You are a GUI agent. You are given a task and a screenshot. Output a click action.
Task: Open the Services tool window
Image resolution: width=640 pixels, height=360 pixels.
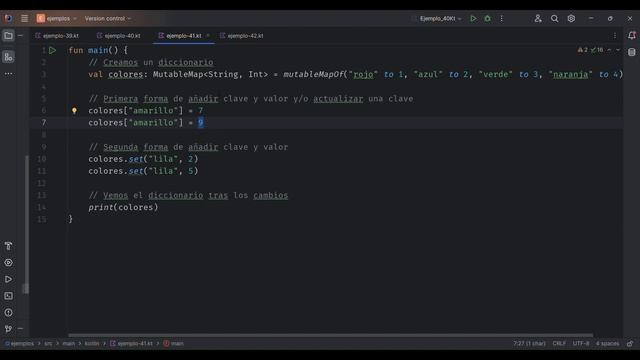coord(8,262)
